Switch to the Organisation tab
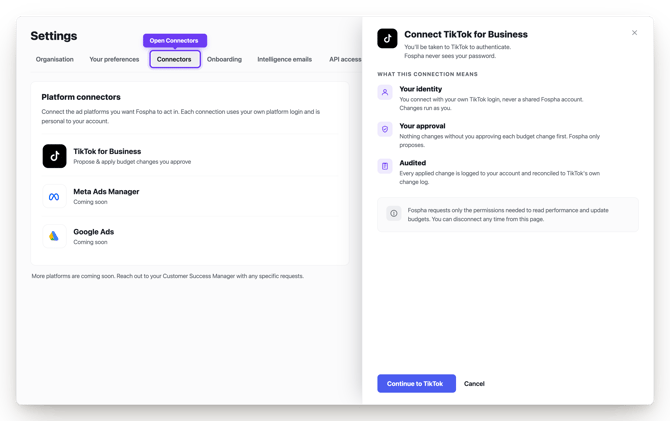This screenshot has width=670, height=421. pyautogui.click(x=55, y=59)
